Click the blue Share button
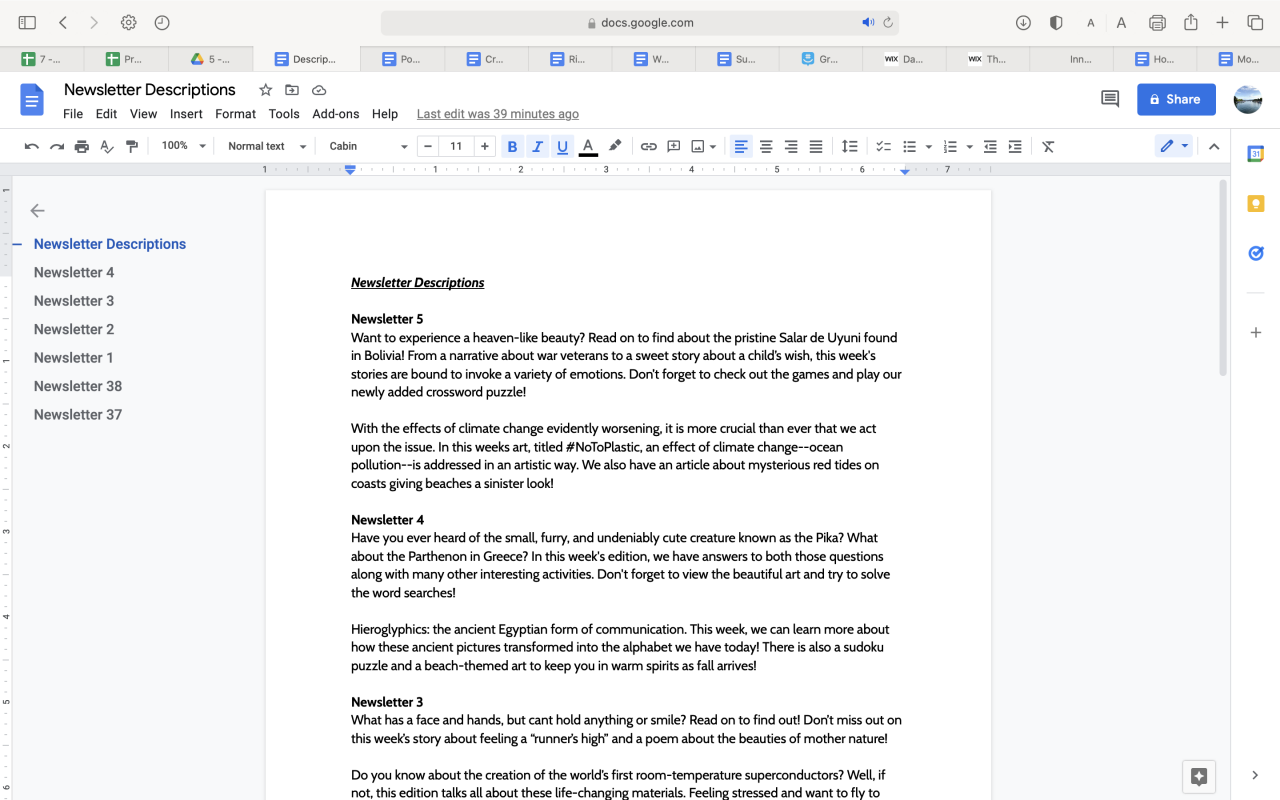Viewport: 1280px width, 800px height. [x=1176, y=99]
